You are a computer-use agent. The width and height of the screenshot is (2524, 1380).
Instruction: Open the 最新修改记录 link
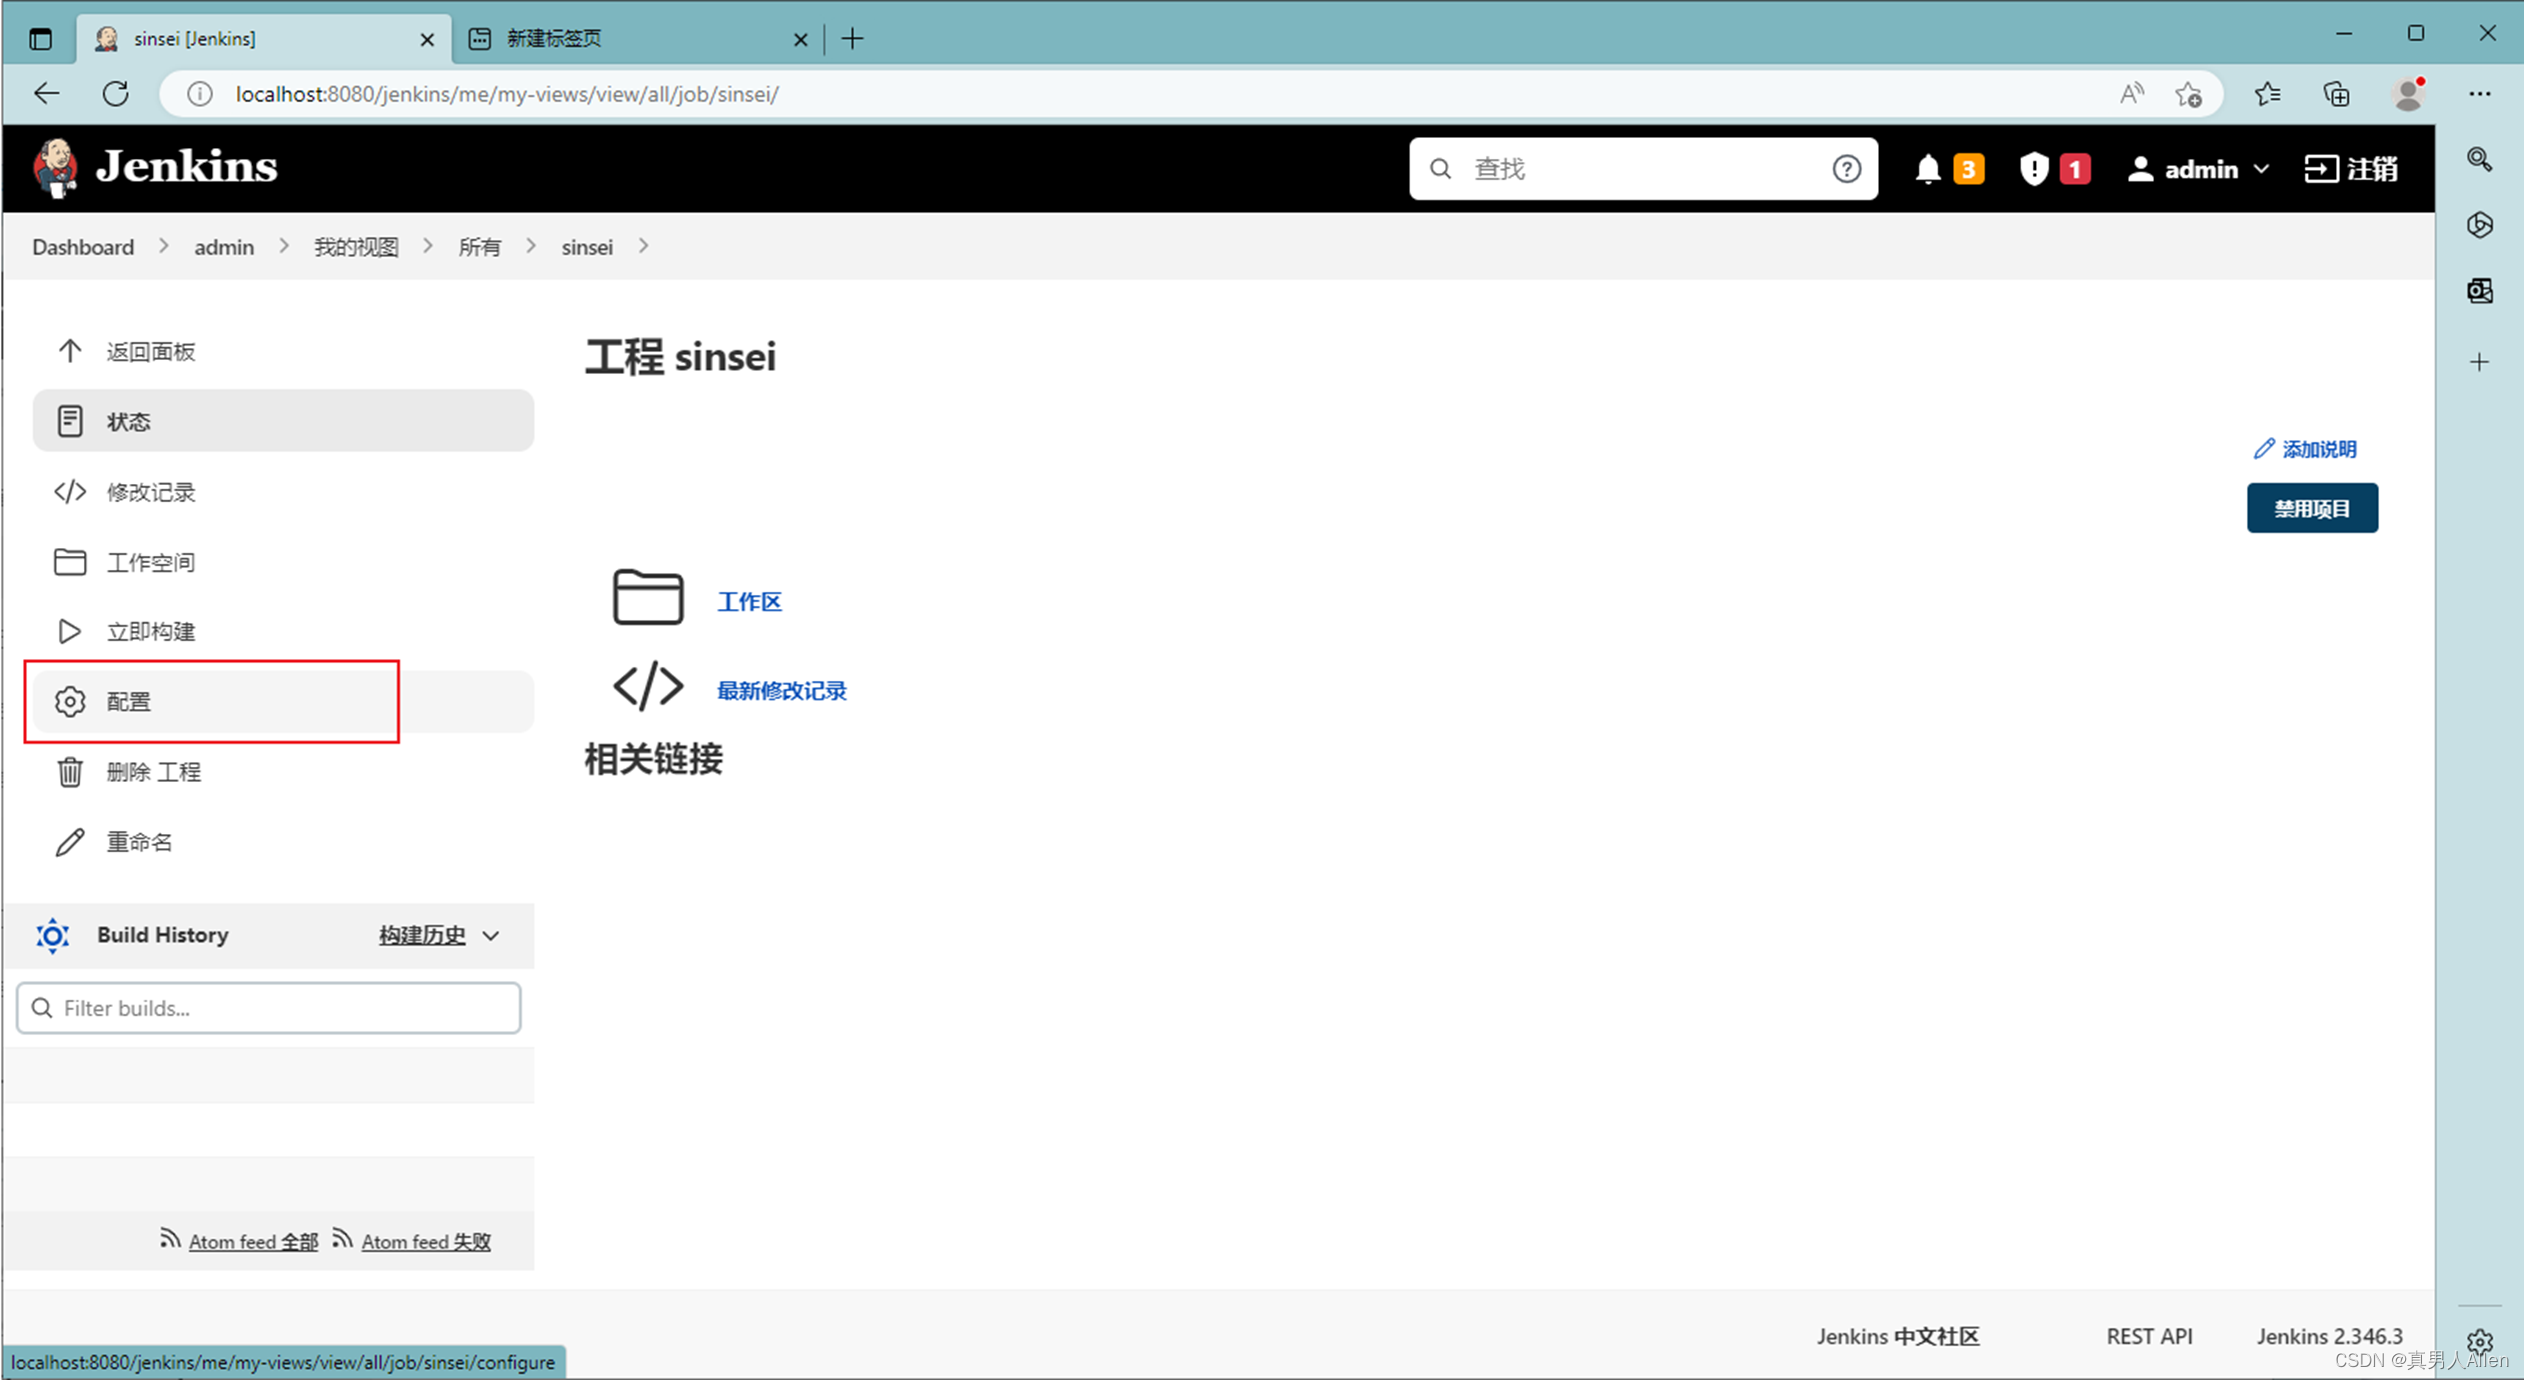(781, 691)
